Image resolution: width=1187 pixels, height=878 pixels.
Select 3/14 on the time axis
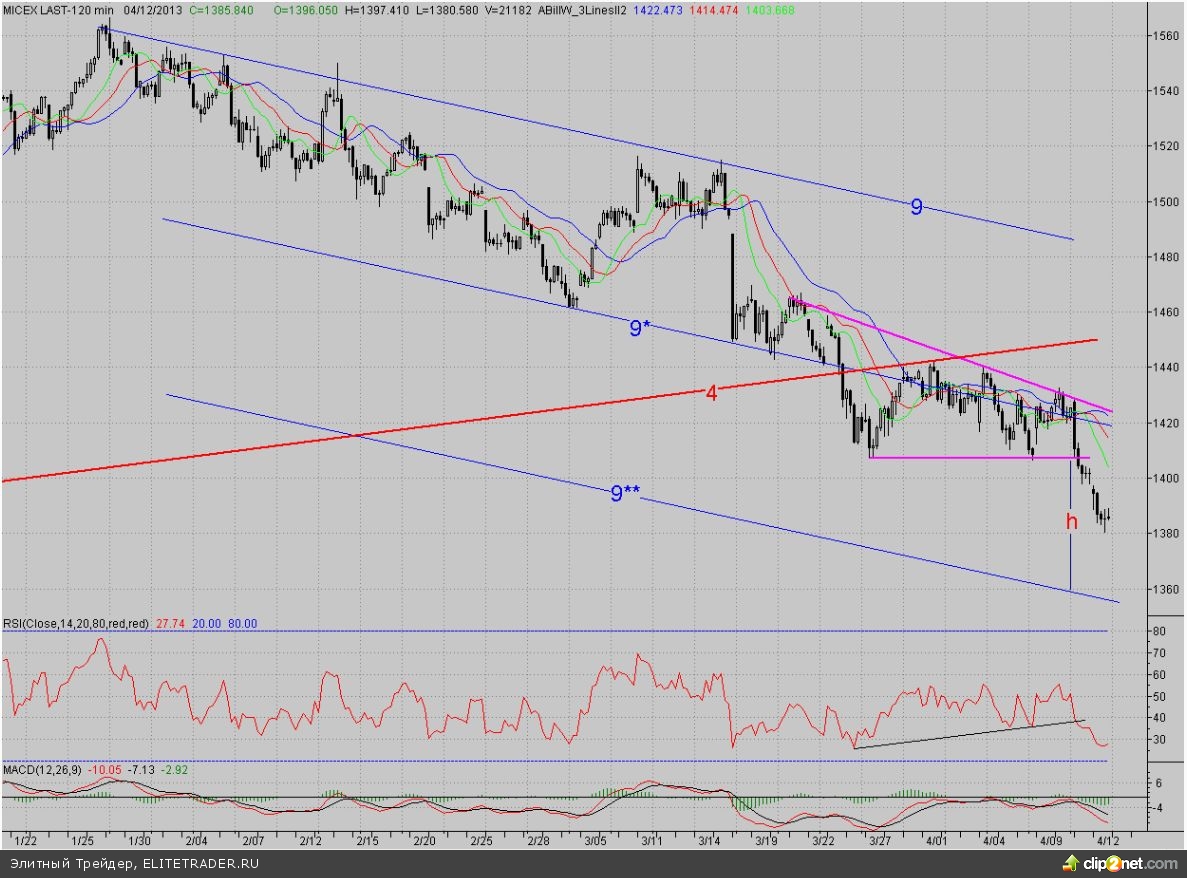click(x=711, y=842)
